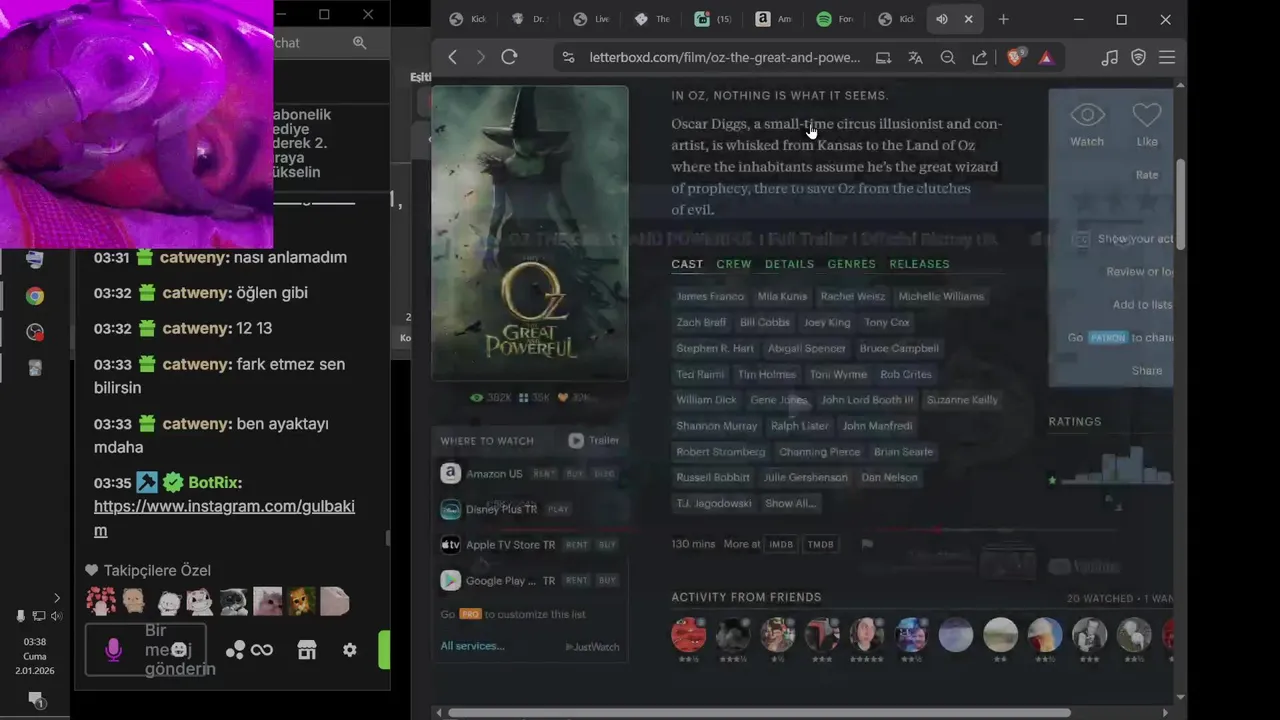Click the Apple TV Store TR icon
The width and height of the screenshot is (1280, 720).
coord(450,545)
